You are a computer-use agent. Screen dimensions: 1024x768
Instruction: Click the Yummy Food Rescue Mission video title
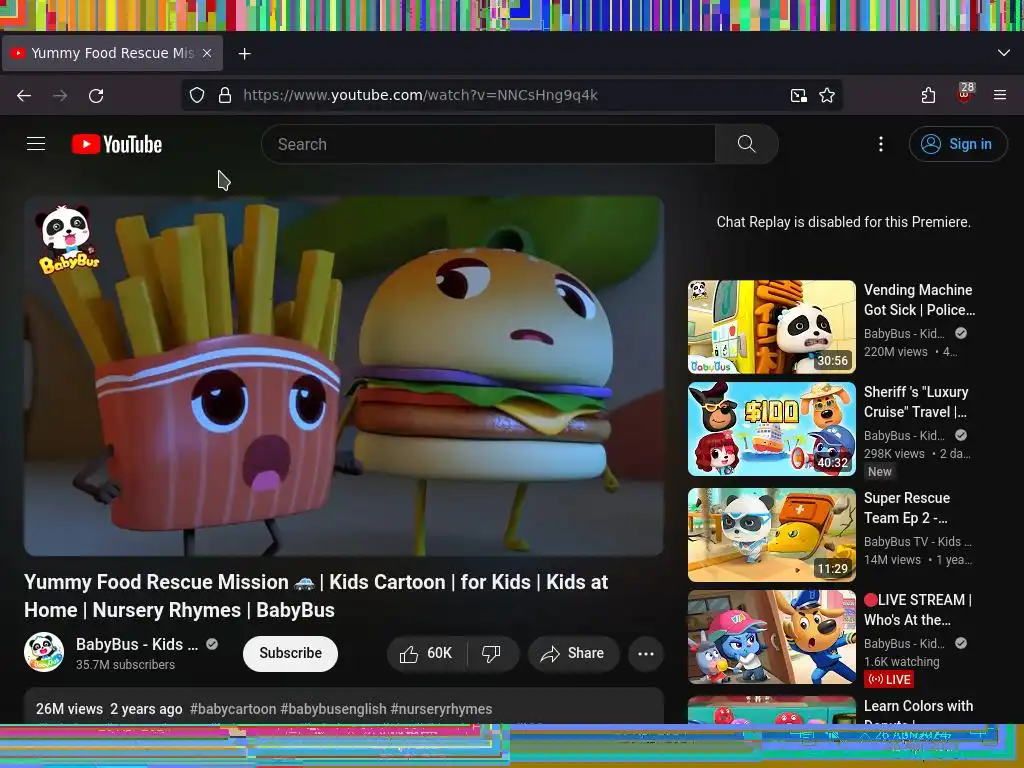tap(316, 596)
